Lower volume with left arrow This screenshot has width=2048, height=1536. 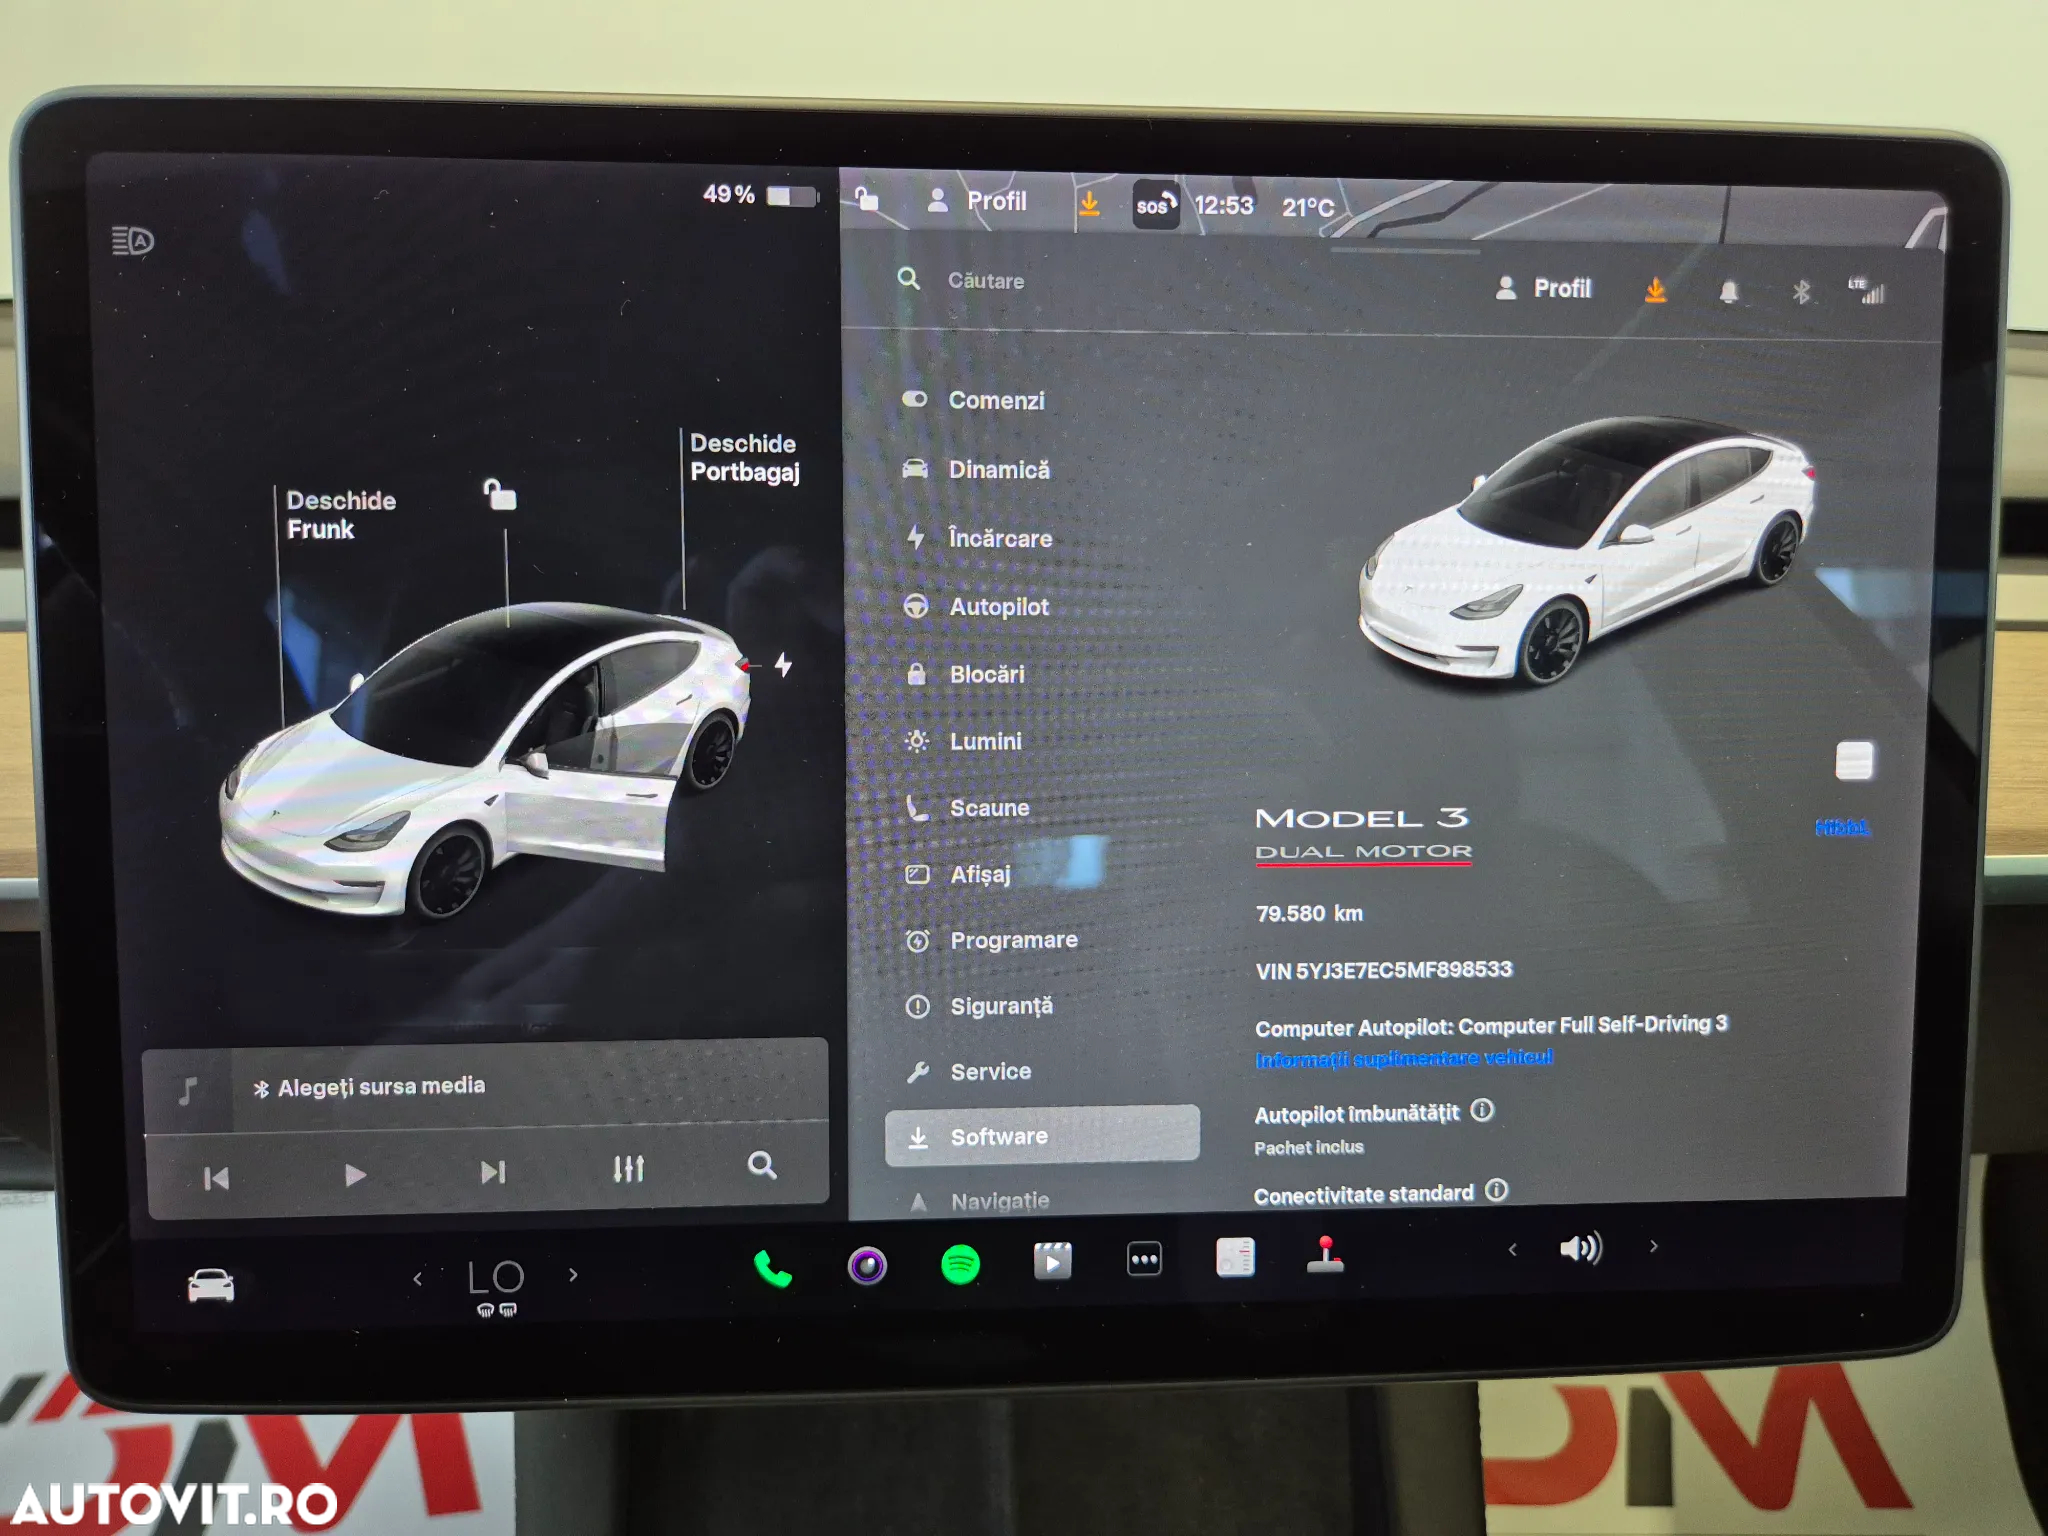tap(1512, 1249)
